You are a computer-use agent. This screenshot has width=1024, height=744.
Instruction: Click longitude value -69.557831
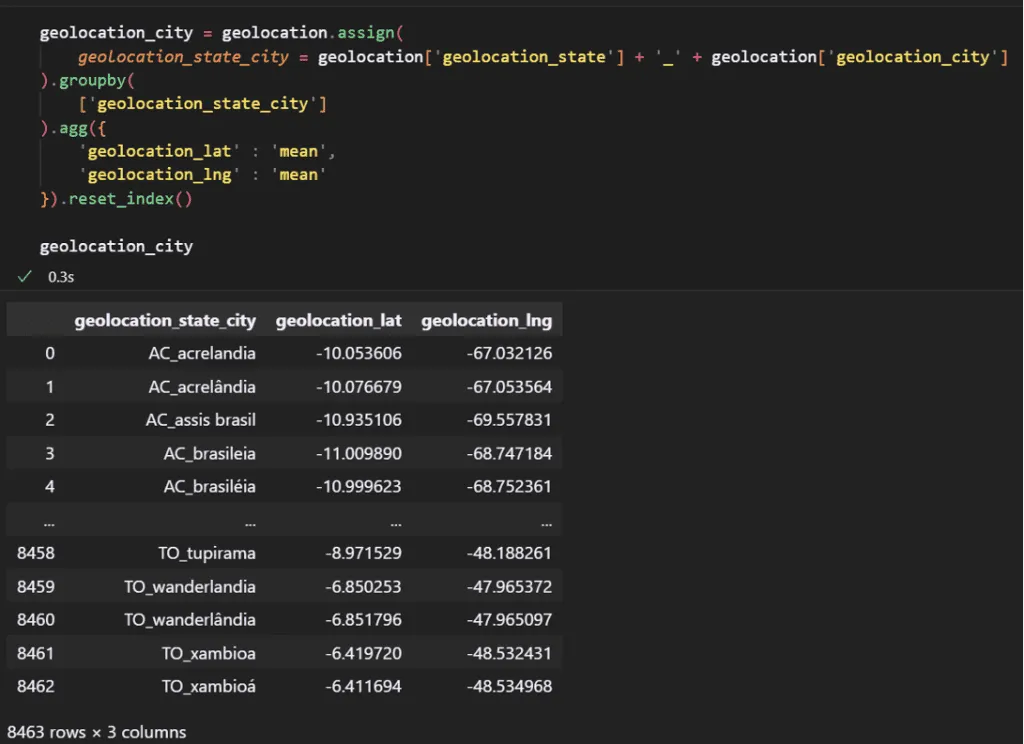coord(509,420)
